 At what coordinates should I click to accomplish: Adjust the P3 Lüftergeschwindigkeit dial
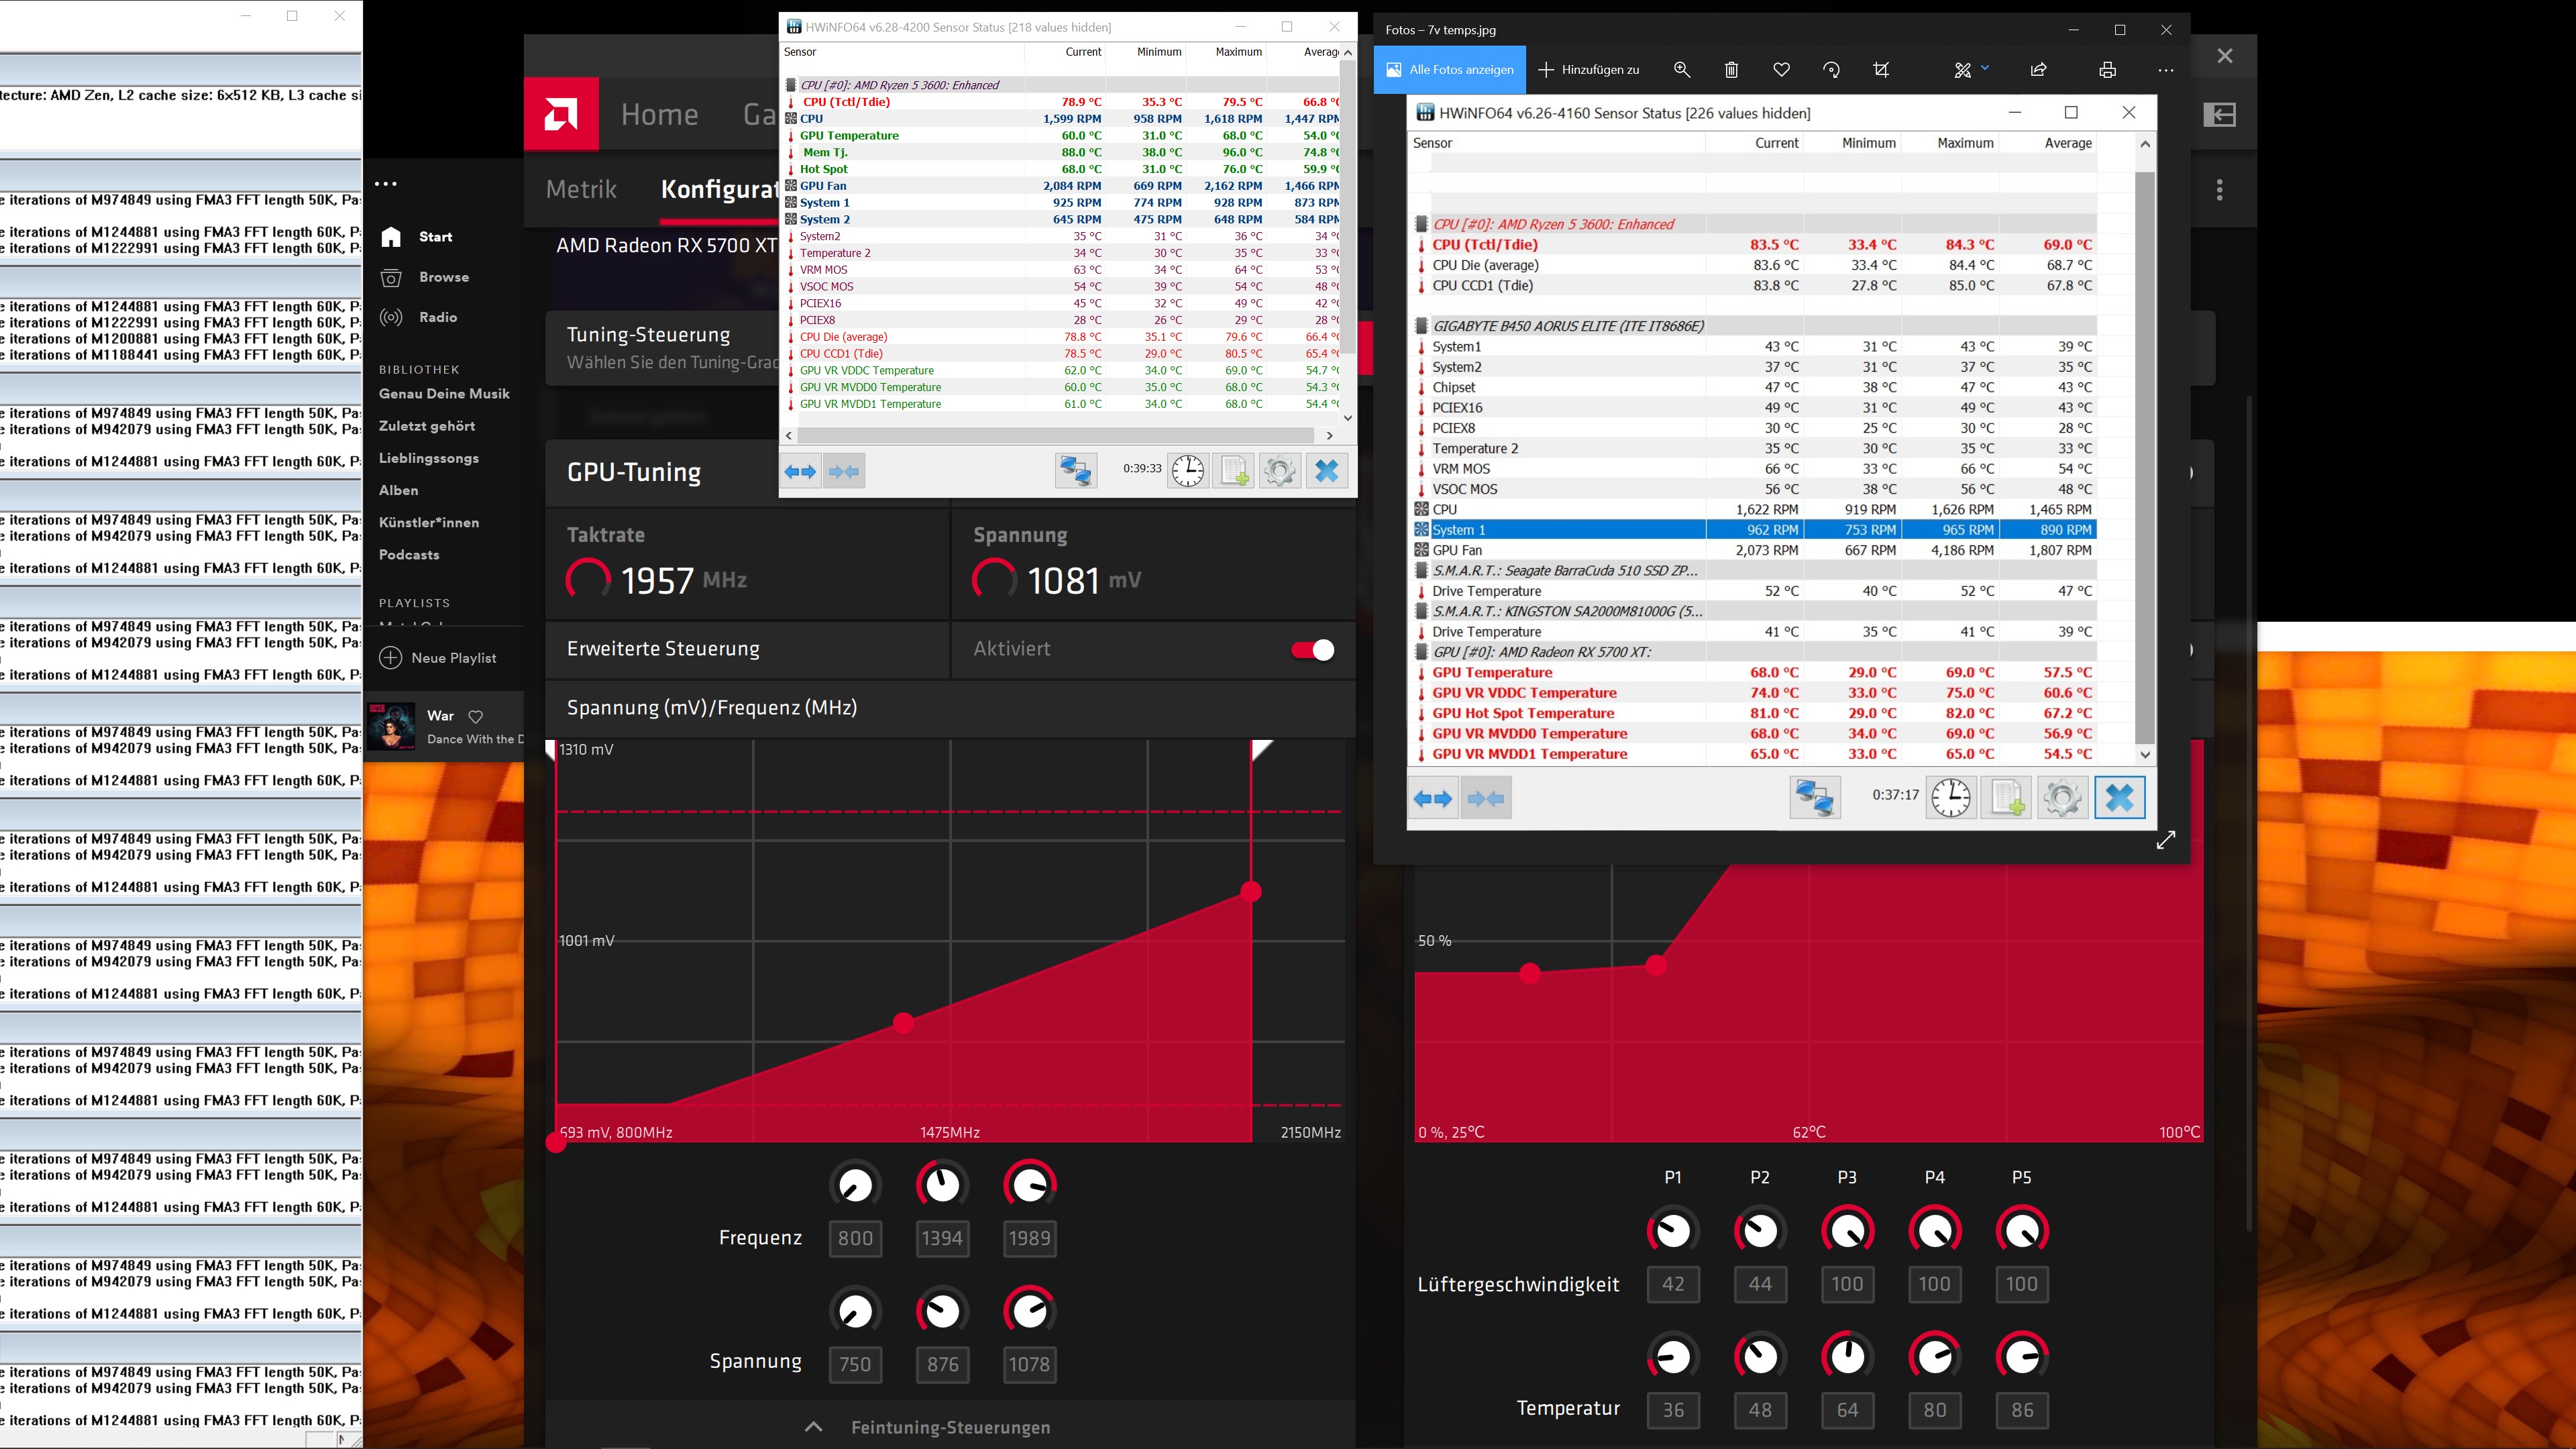coord(1847,1230)
